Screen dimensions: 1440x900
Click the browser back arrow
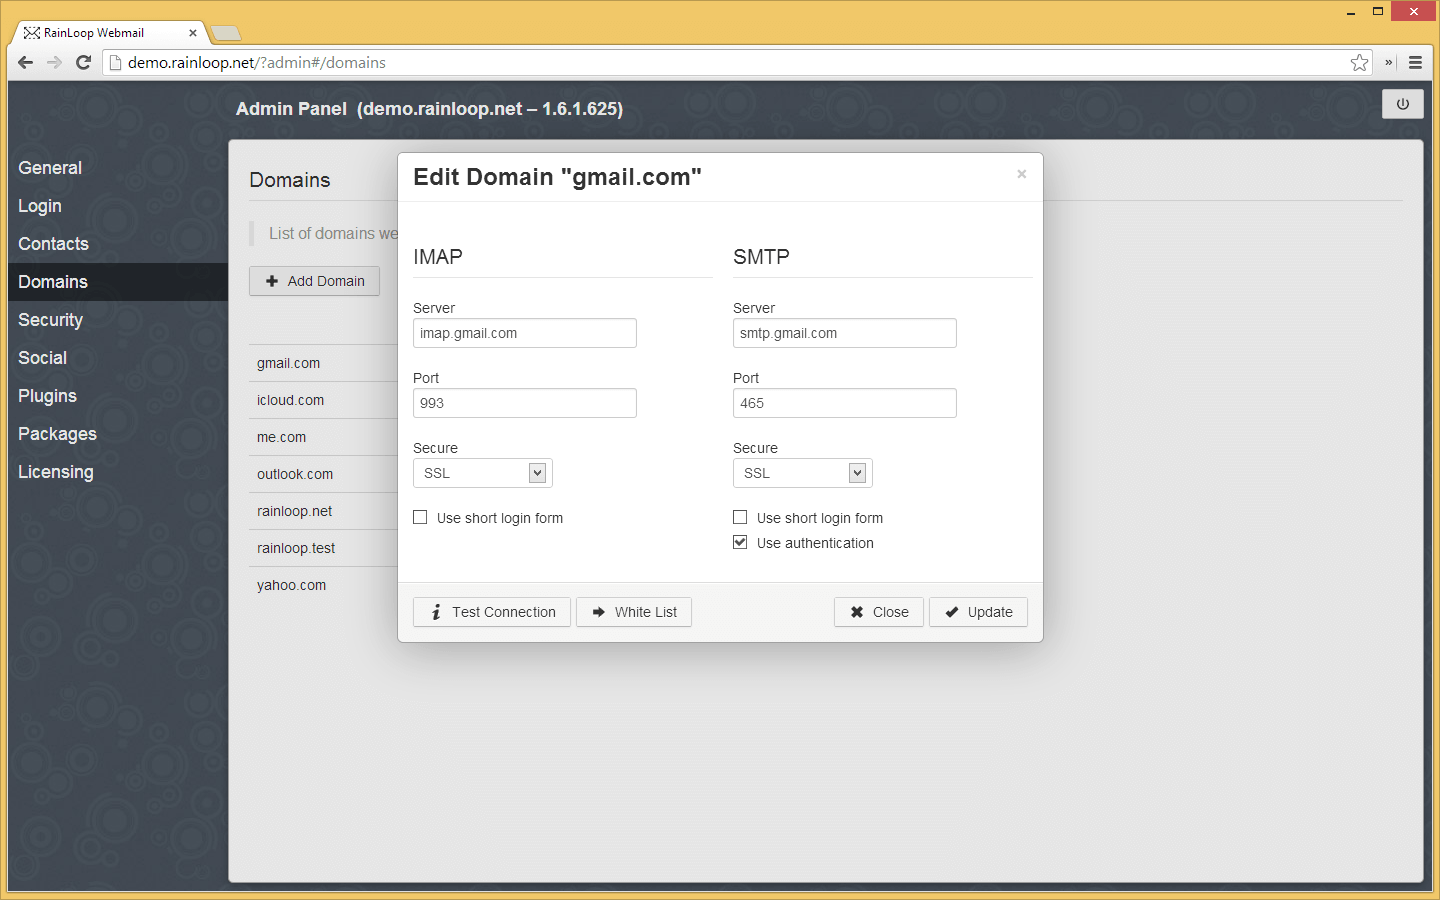[x=26, y=62]
